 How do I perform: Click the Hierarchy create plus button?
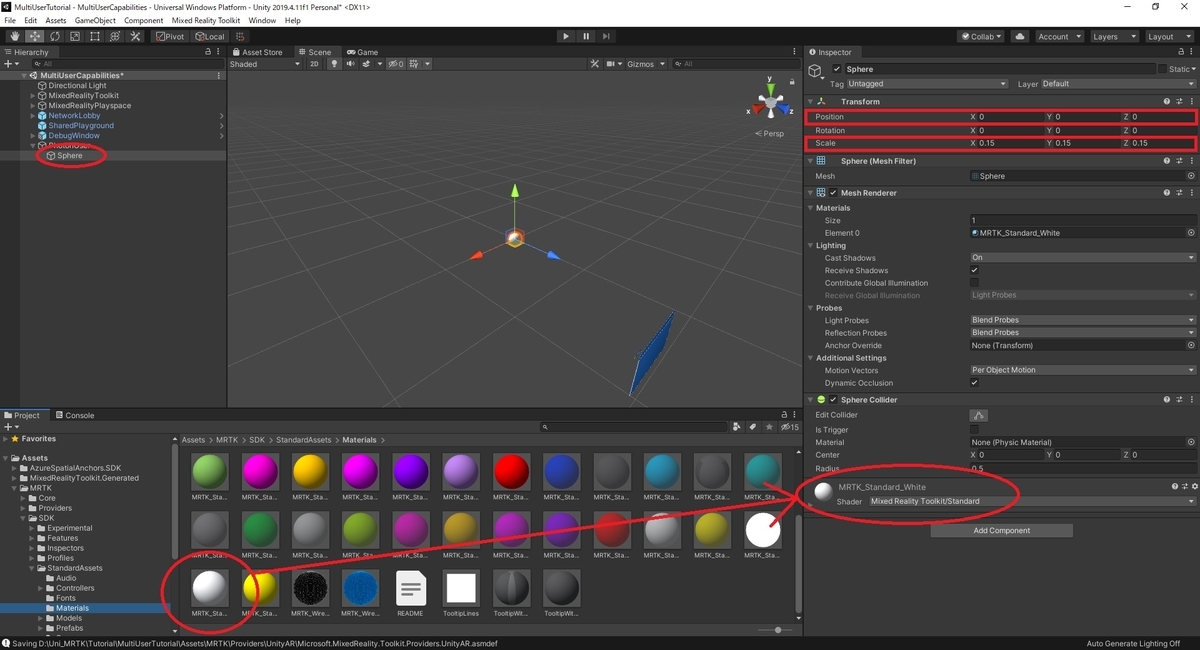click(10, 64)
